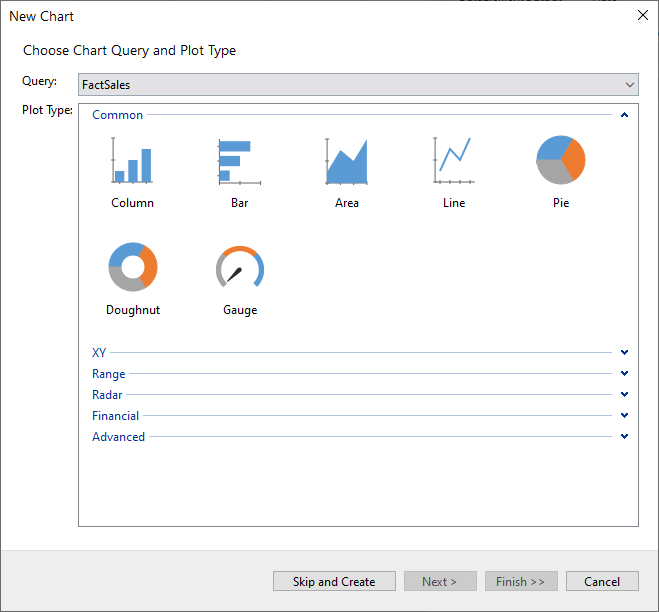Image resolution: width=659 pixels, height=612 pixels.
Task: Expand the Radar plot type section
Action: (625, 394)
